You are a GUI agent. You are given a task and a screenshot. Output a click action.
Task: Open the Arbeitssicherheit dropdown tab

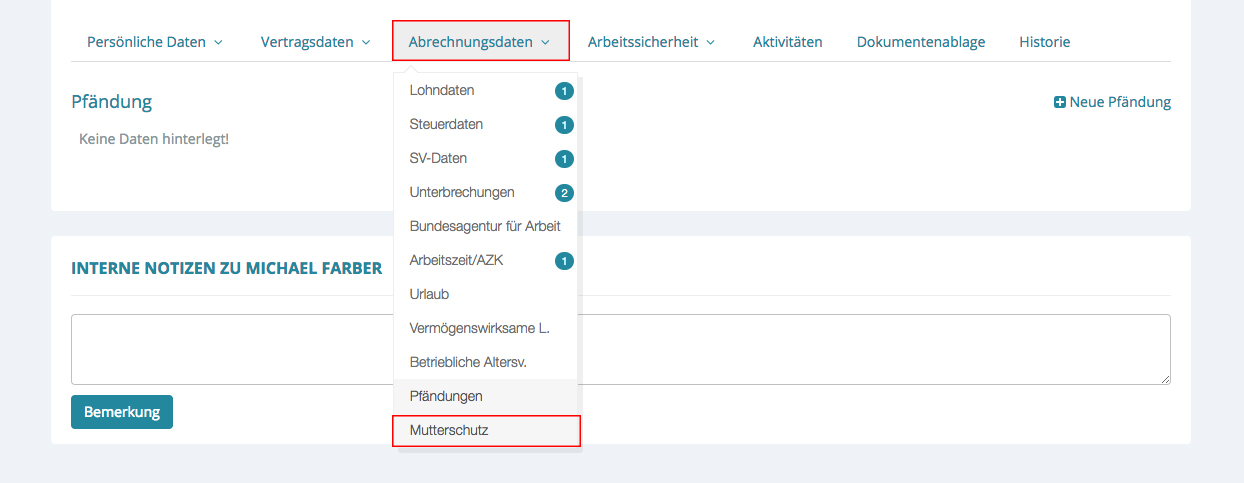651,42
